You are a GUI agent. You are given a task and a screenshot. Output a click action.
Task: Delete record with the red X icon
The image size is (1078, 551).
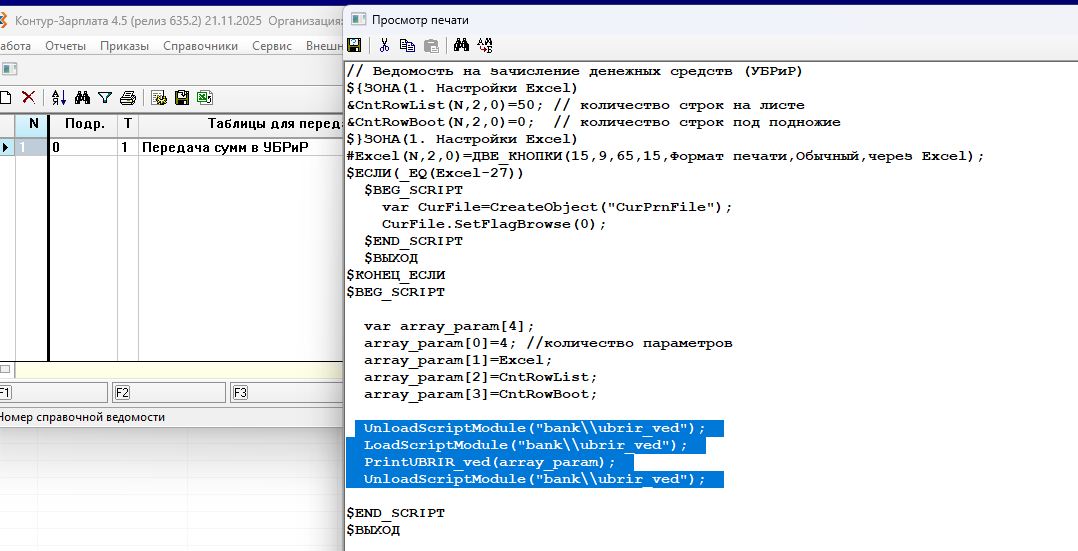click(x=28, y=97)
